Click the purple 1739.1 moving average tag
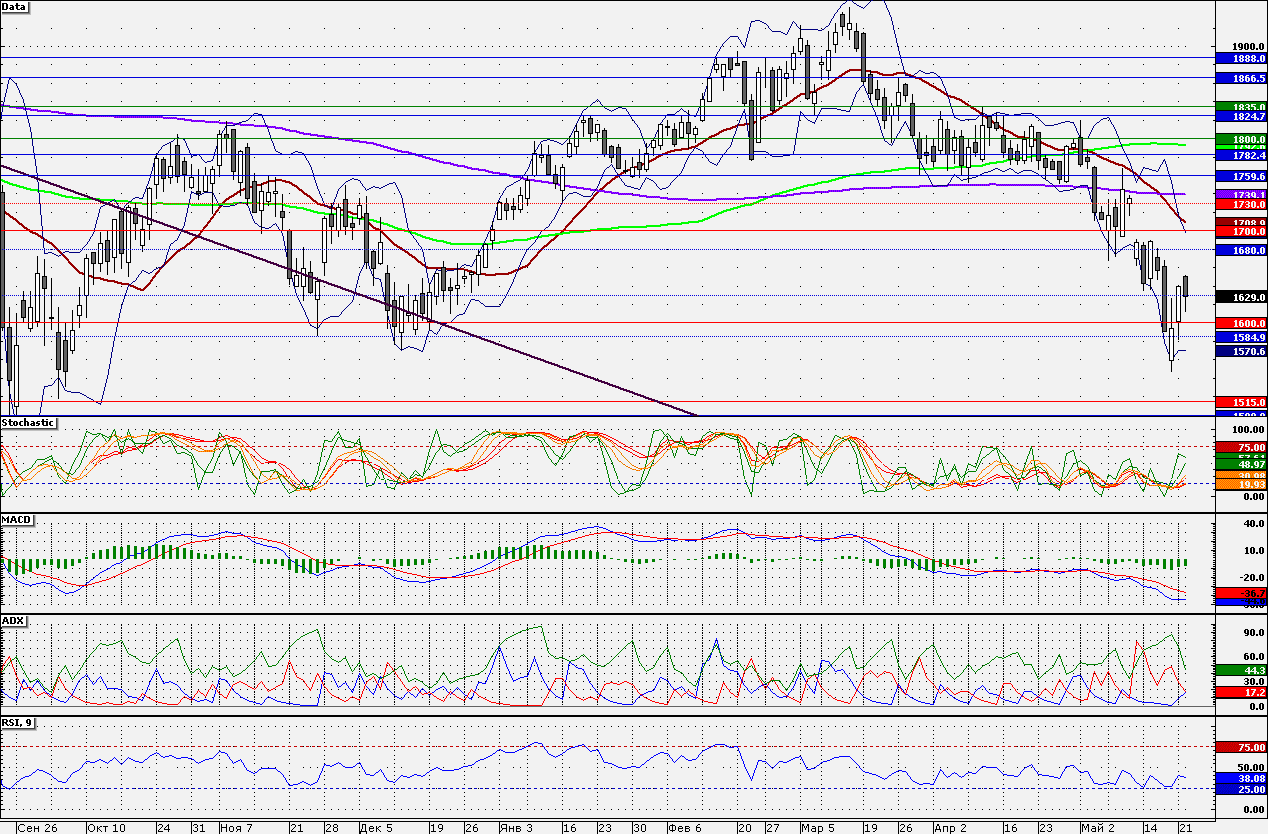 tap(1241, 194)
